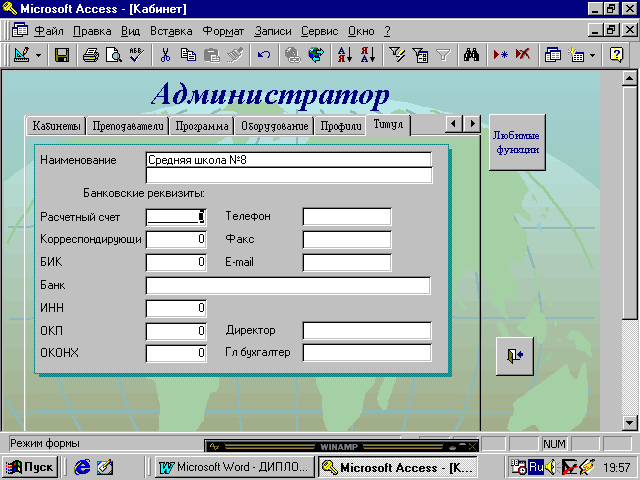This screenshot has width=640, height=480.
Task: Select the Преподаватели tab
Action: tap(128, 126)
